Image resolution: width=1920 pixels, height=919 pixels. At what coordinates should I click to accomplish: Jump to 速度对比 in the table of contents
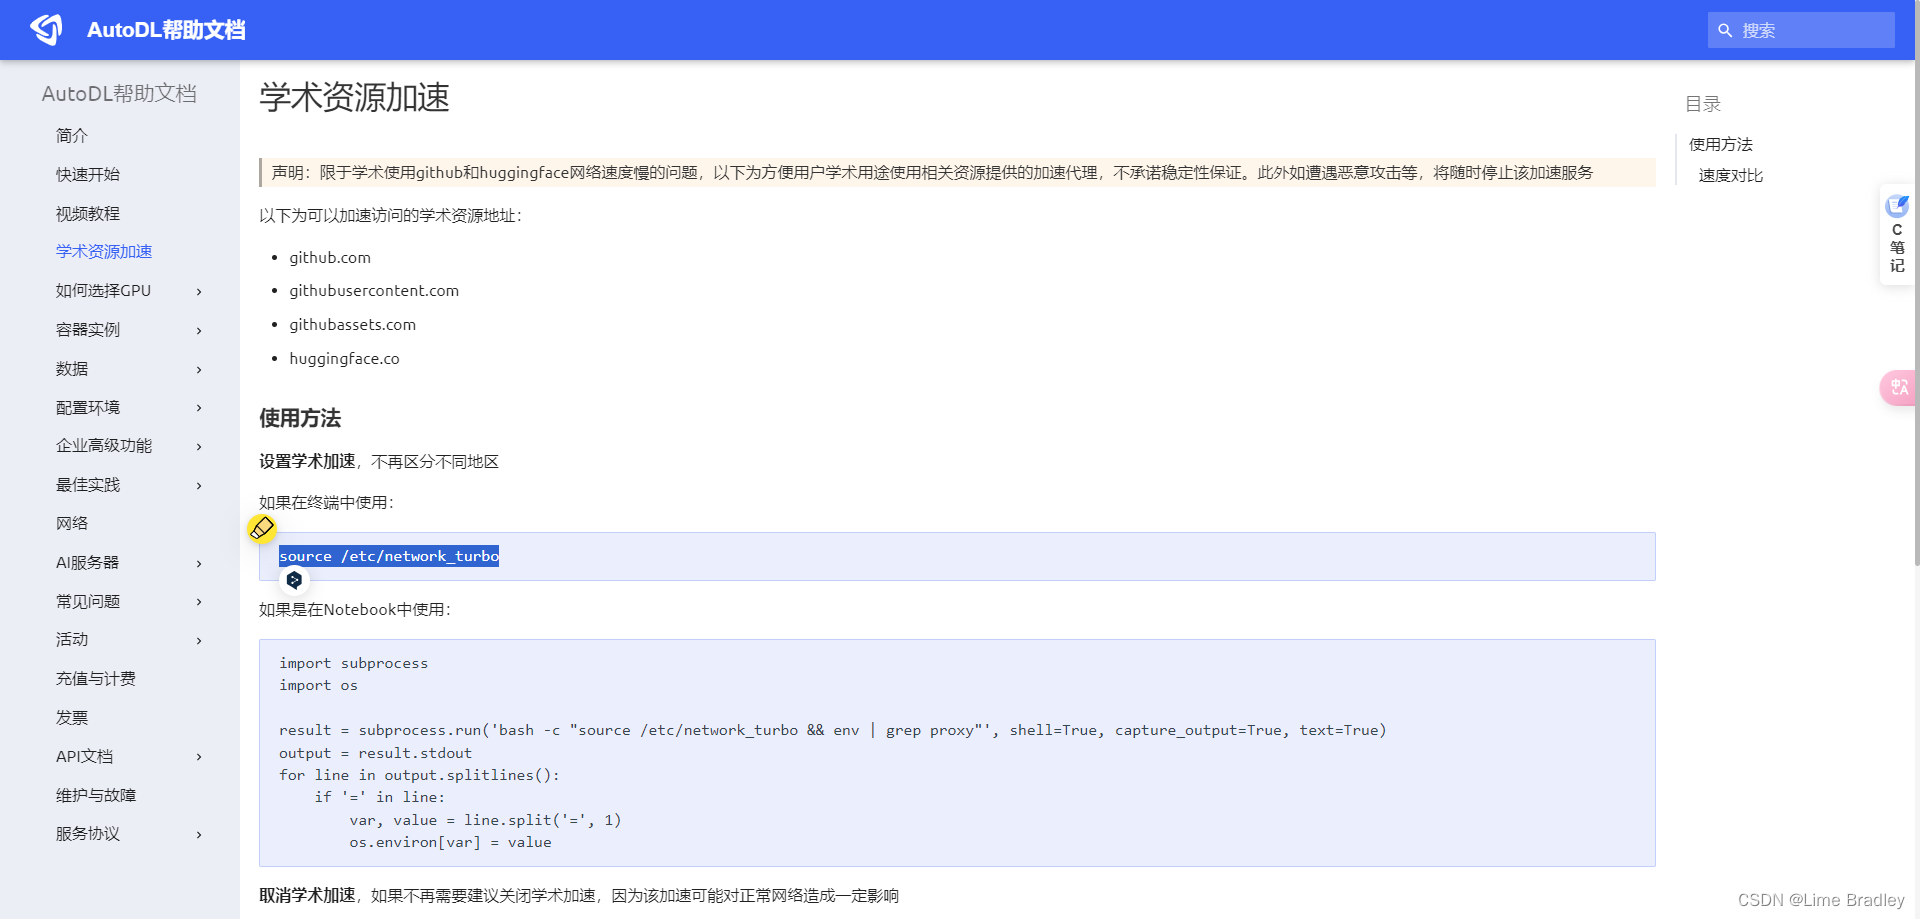(x=1730, y=175)
